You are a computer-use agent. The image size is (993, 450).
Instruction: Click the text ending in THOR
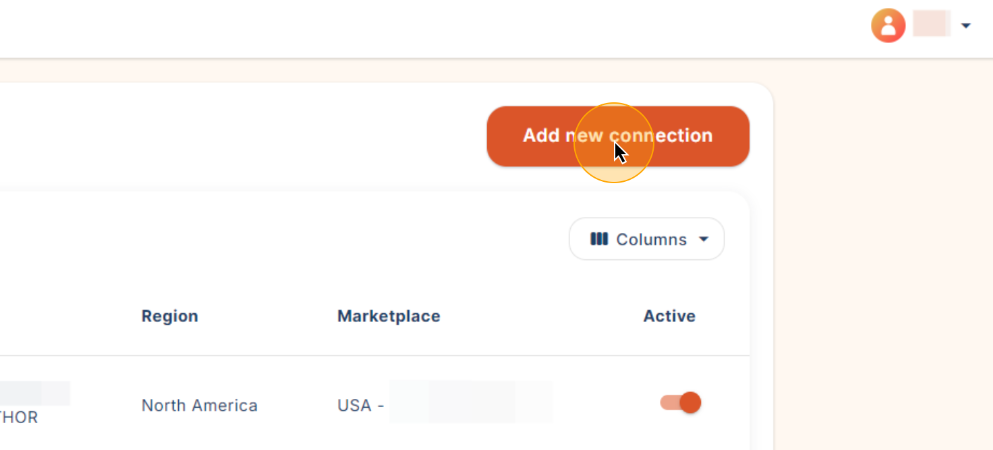point(19,418)
